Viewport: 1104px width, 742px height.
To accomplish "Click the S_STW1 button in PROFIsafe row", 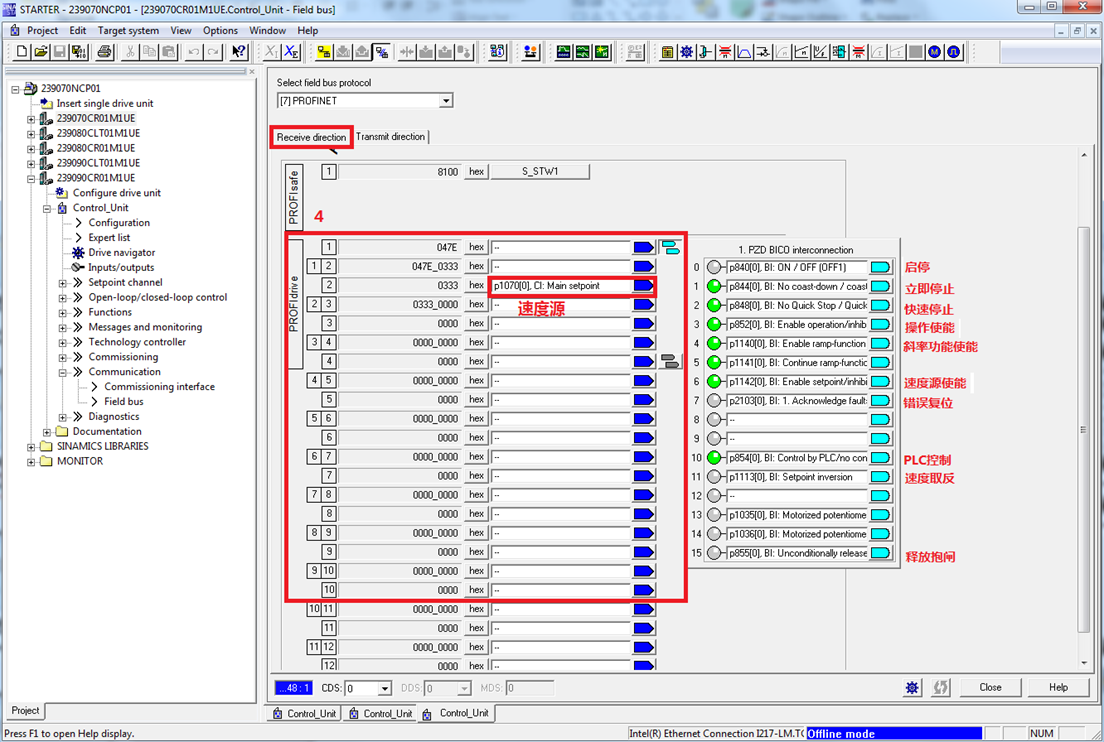I will pyautogui.click(x=540, y=172).
